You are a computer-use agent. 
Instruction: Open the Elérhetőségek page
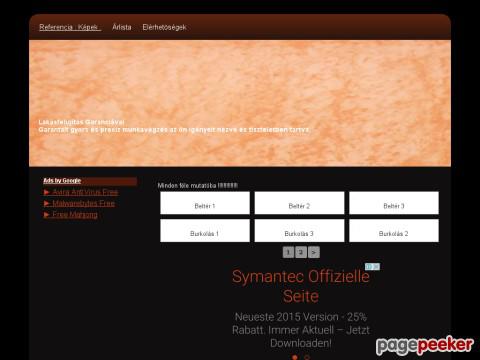coord(164,27)
